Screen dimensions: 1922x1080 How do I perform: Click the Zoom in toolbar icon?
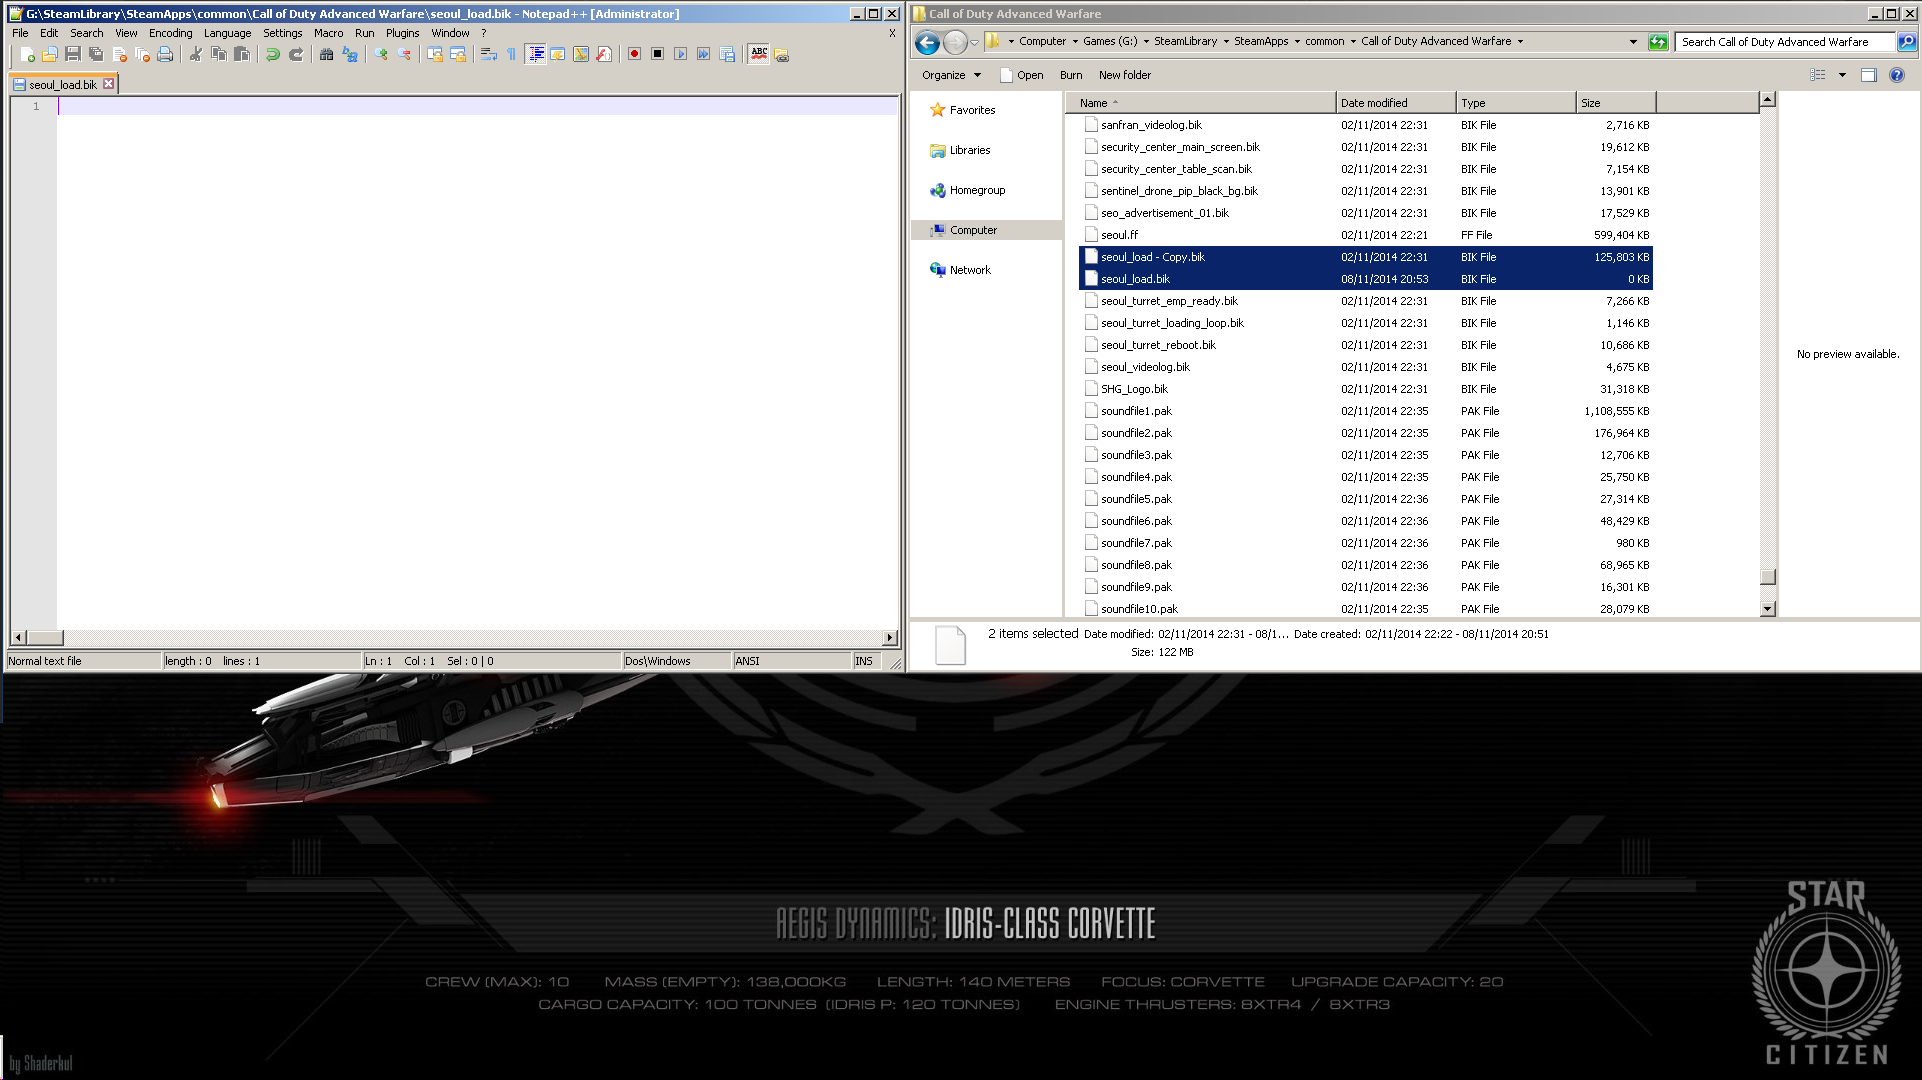[x=381, y=54]
